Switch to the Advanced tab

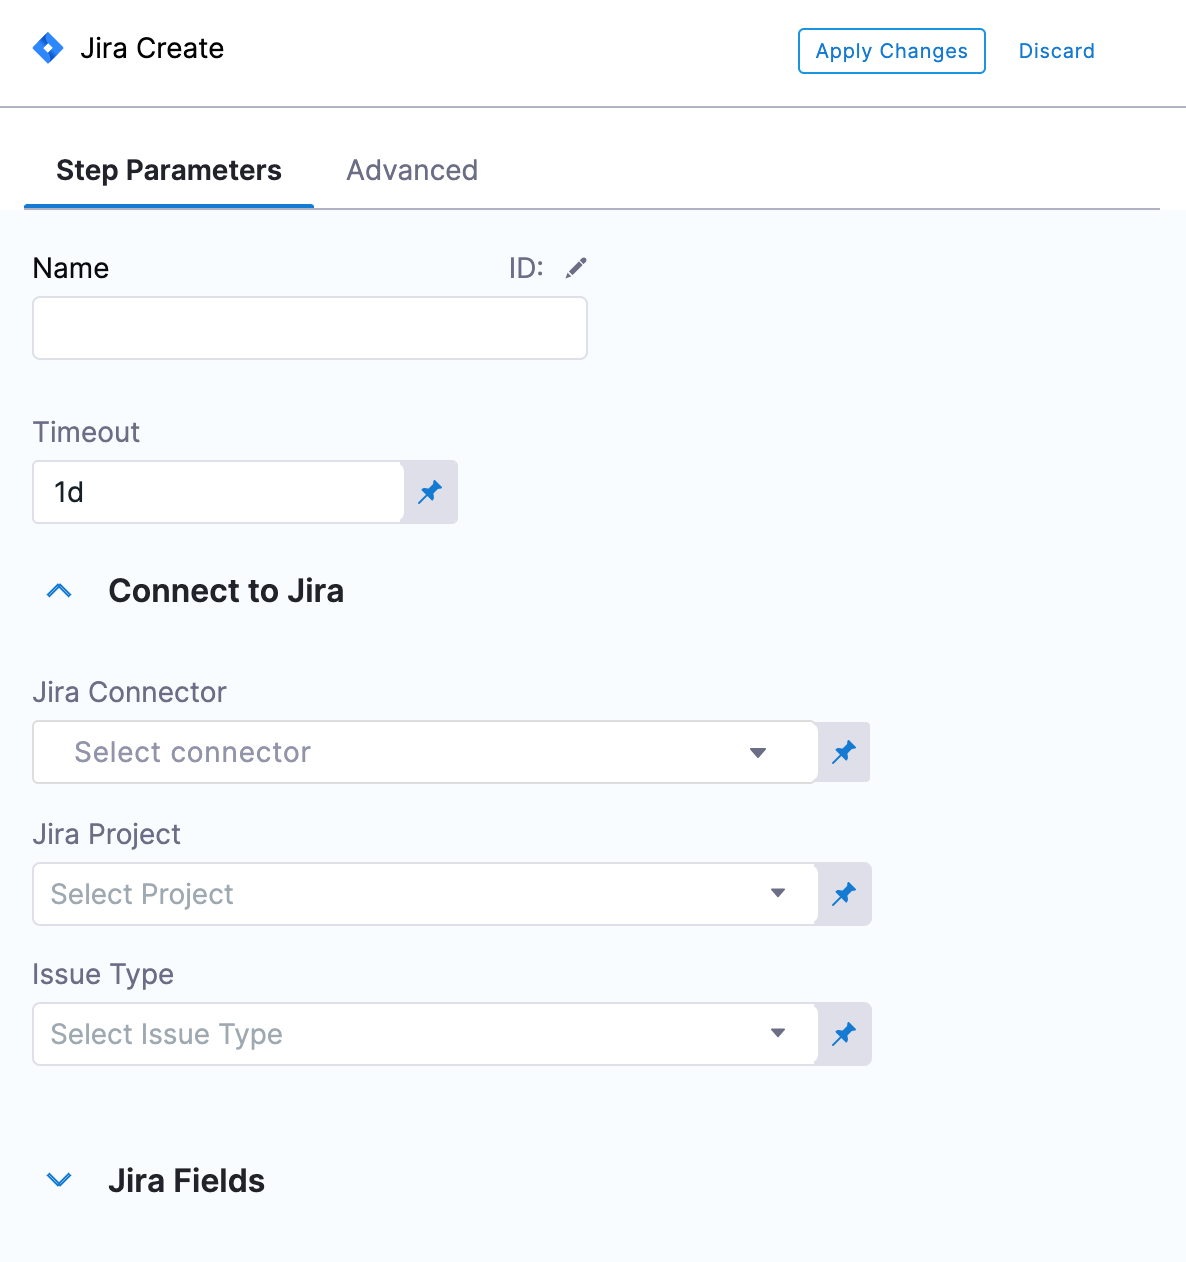412,170
